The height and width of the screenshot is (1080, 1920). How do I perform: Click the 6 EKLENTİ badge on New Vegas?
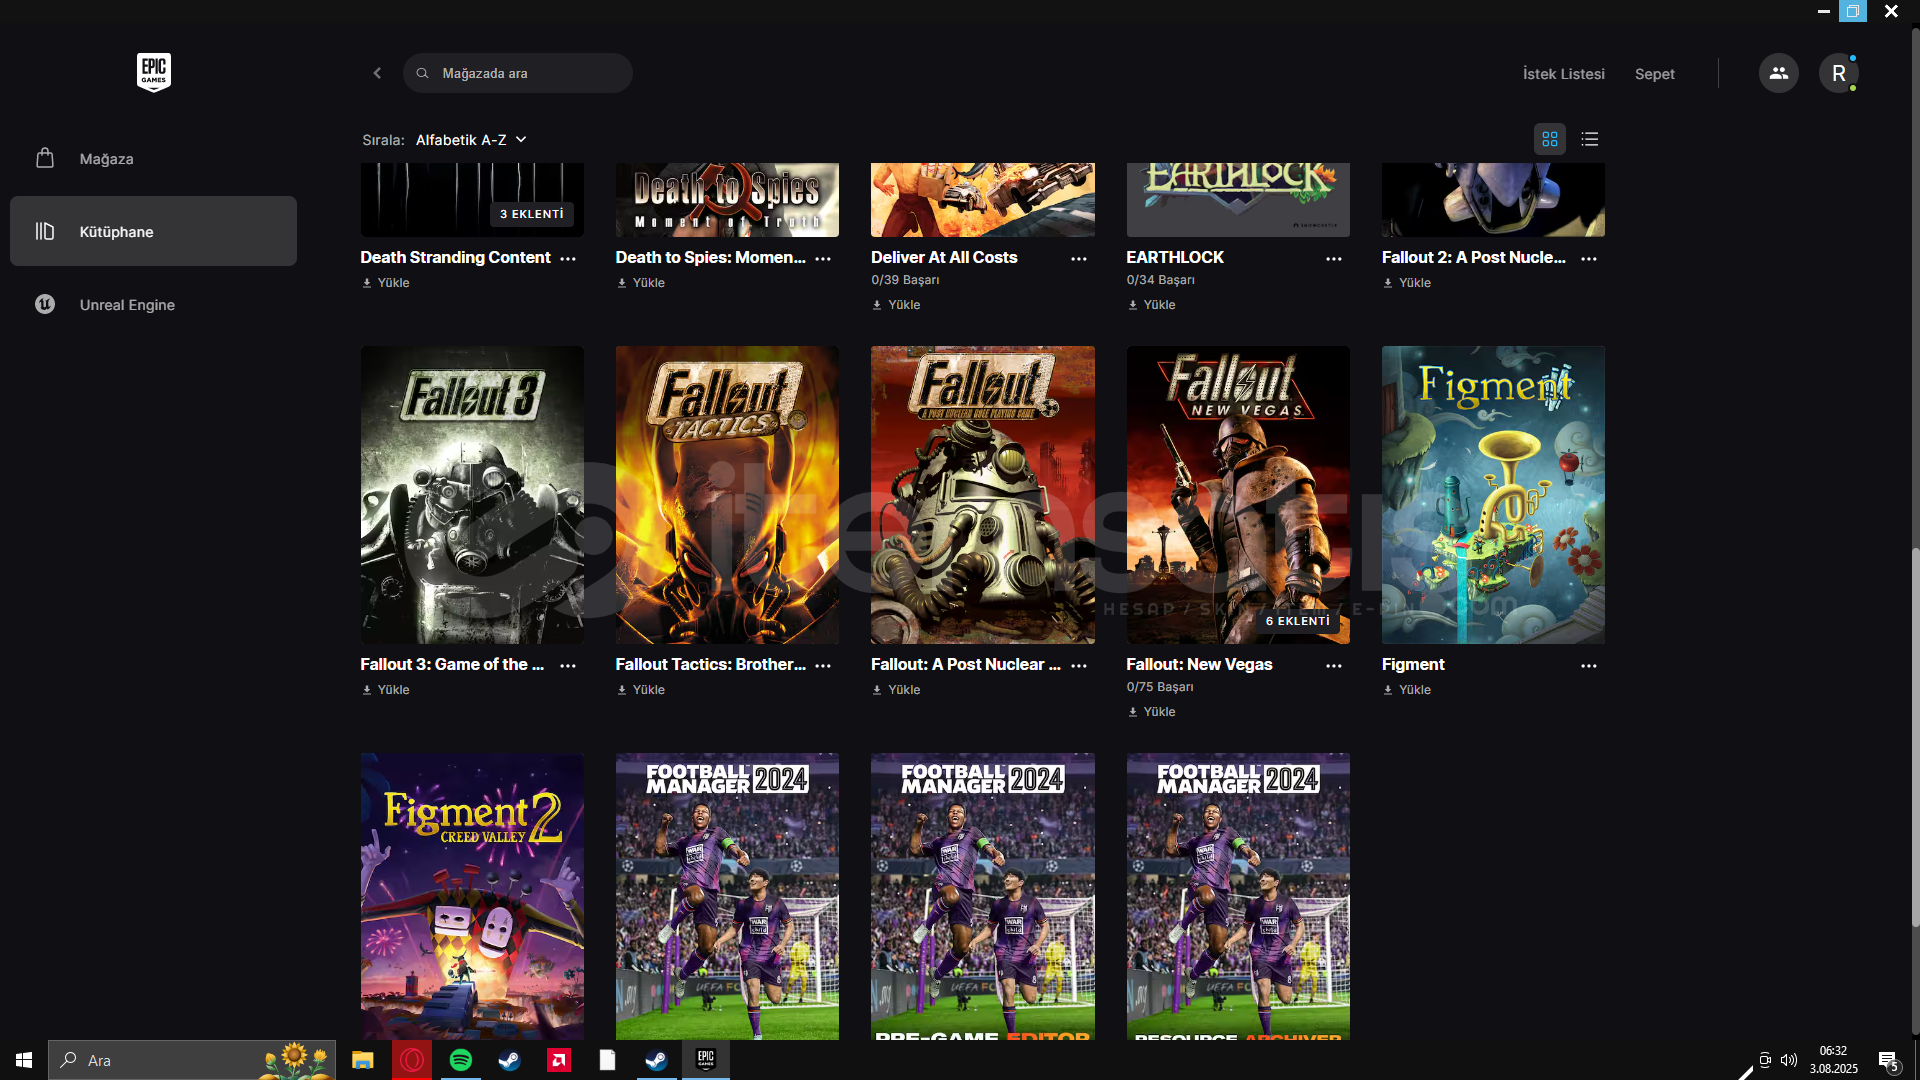[x=1298, y=621]
